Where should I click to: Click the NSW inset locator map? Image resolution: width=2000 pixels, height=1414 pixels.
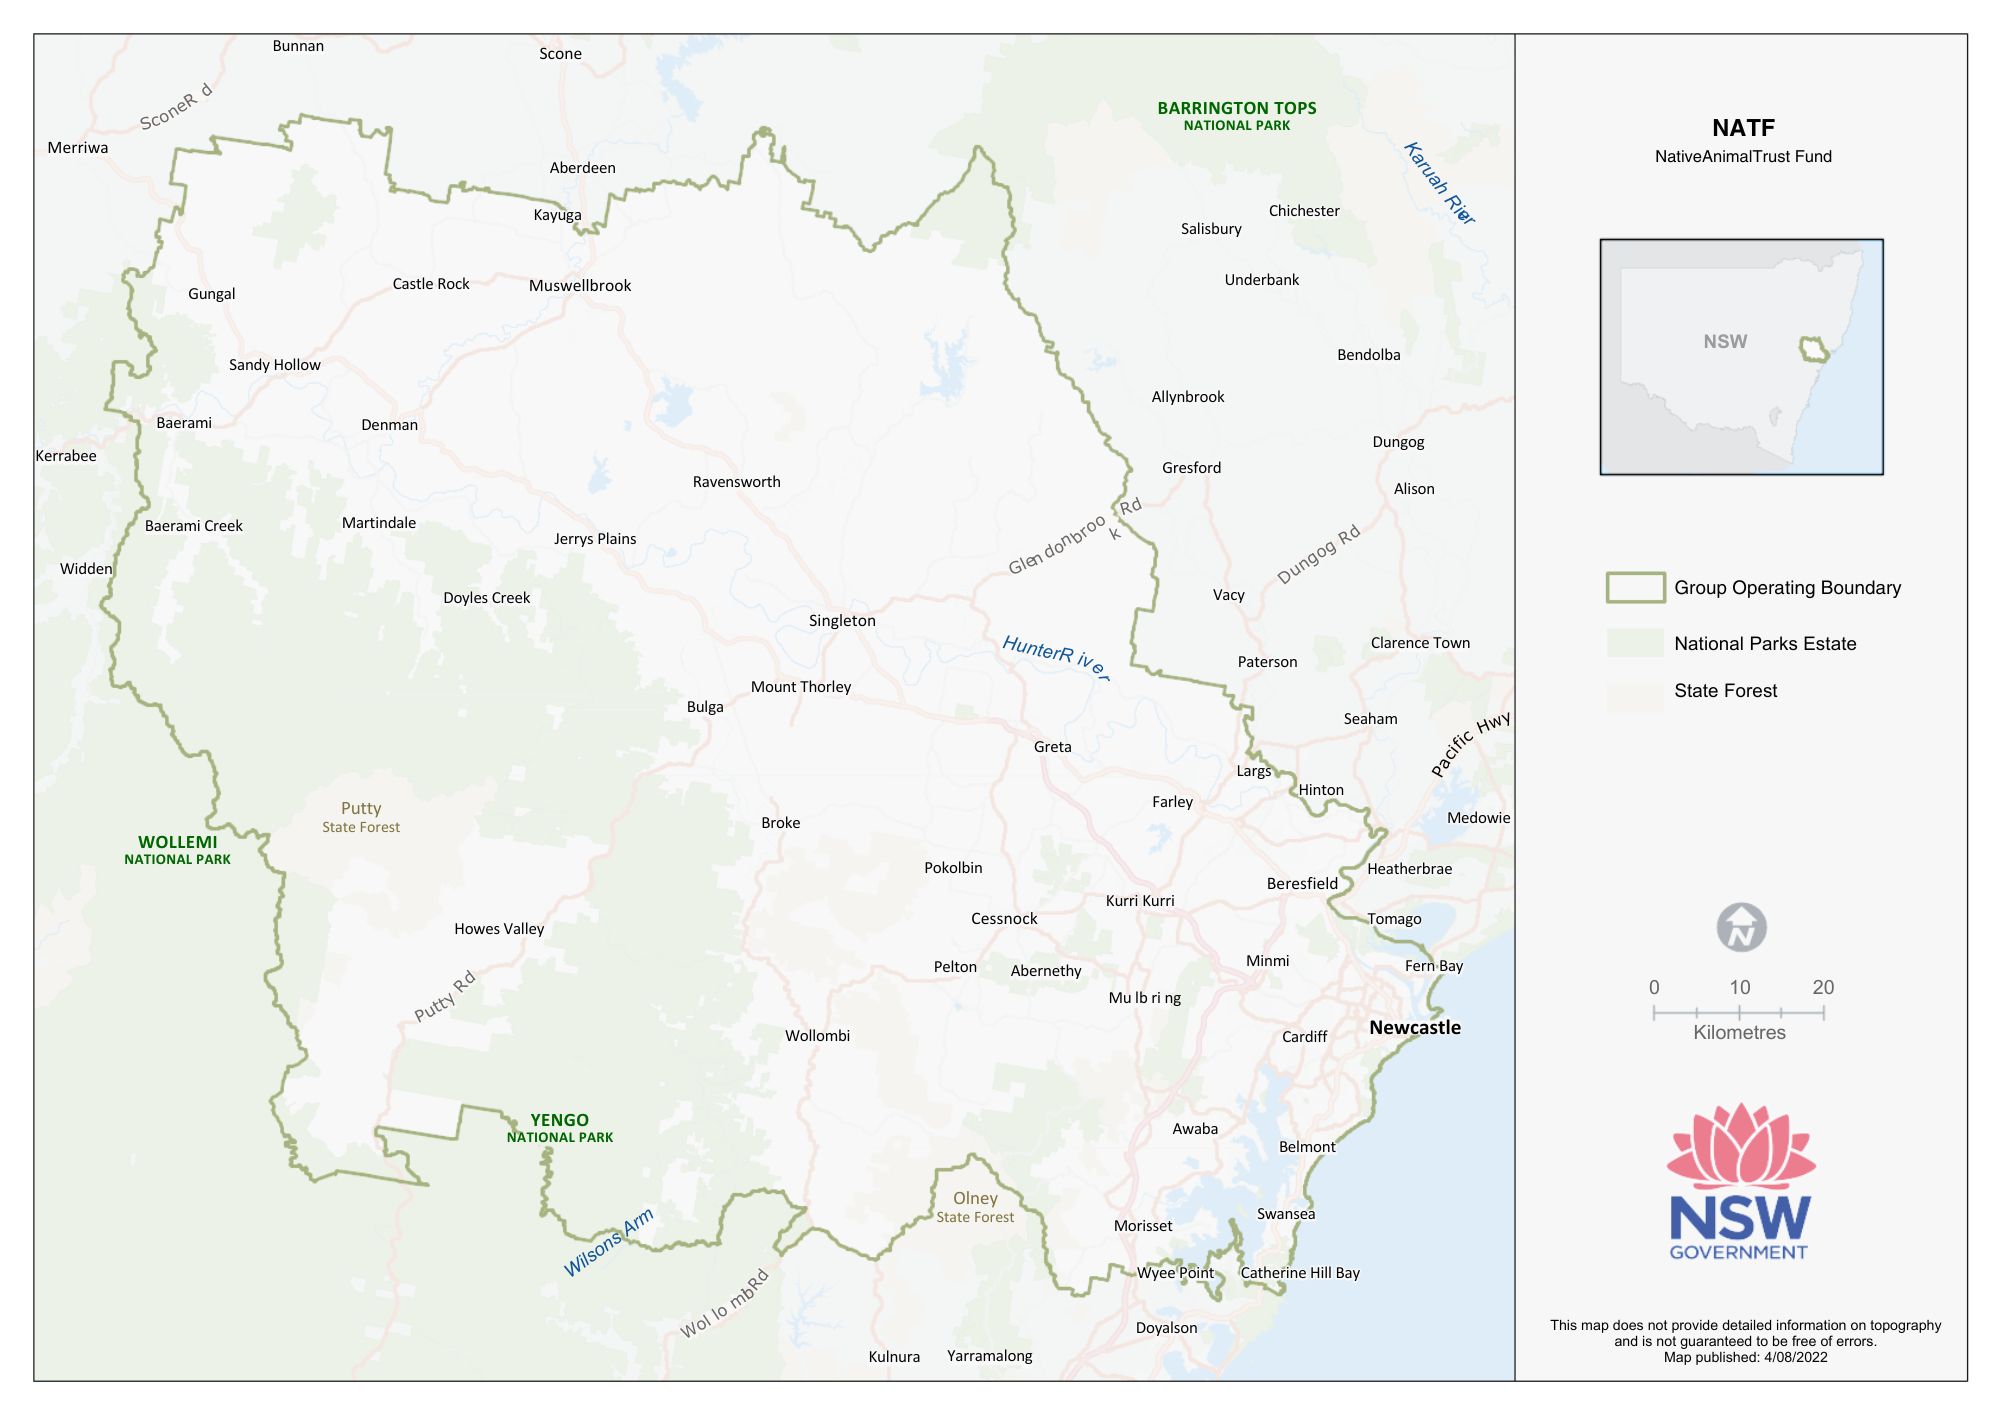[1741, 357]
